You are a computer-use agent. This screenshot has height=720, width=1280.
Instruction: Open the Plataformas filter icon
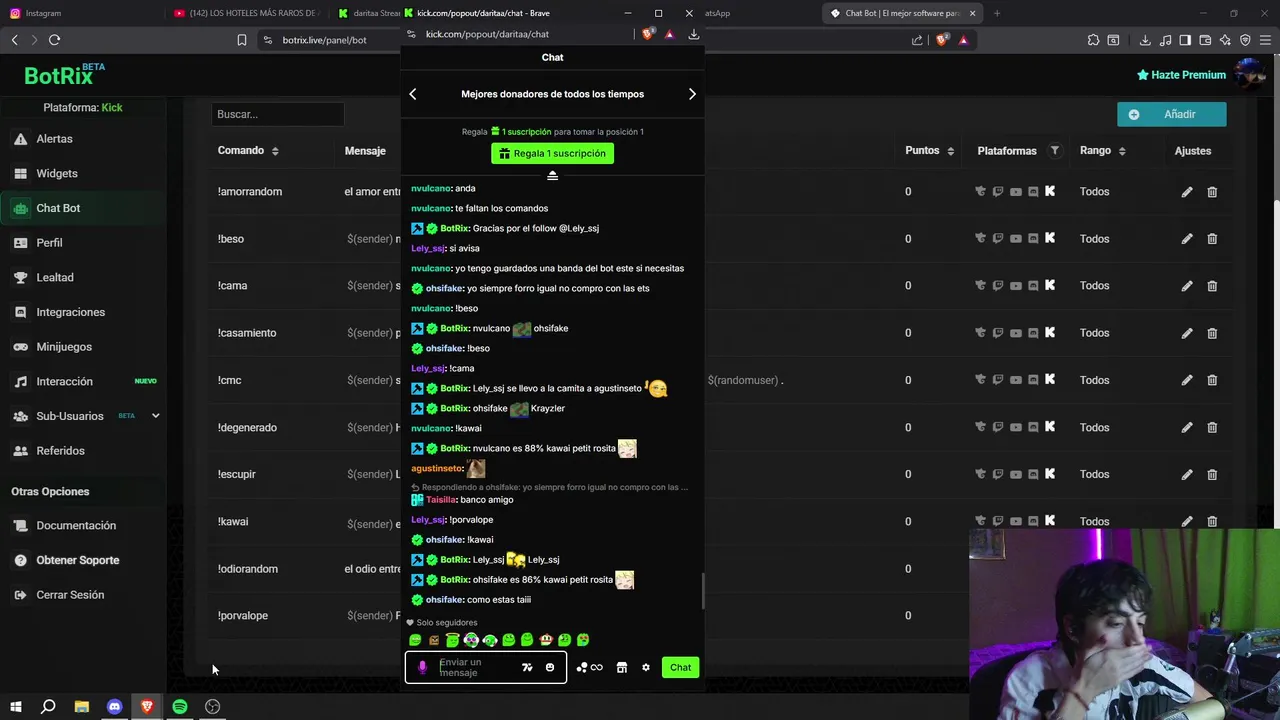point(1054,151)
